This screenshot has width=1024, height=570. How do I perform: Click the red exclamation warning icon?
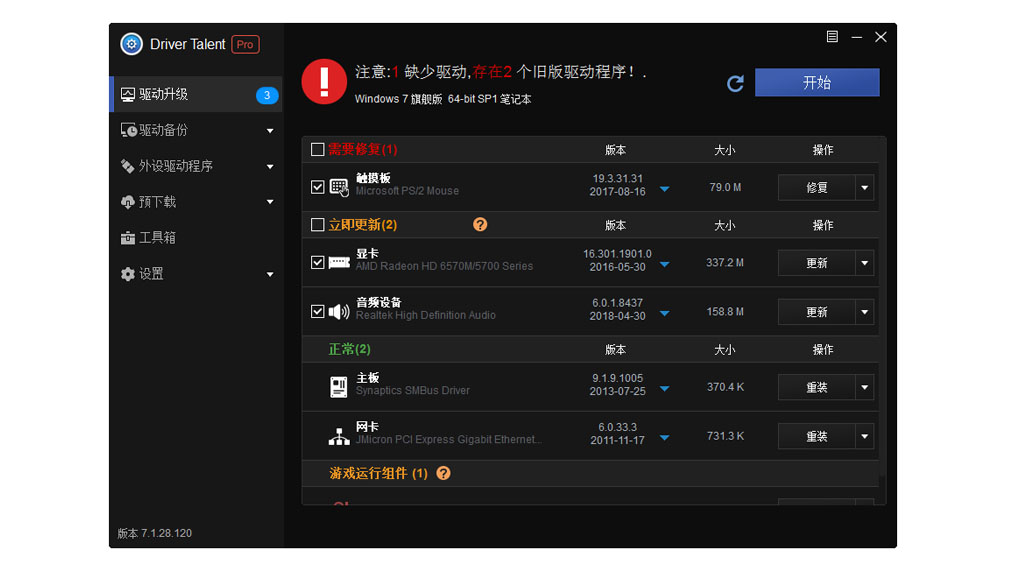coord(324,82)
